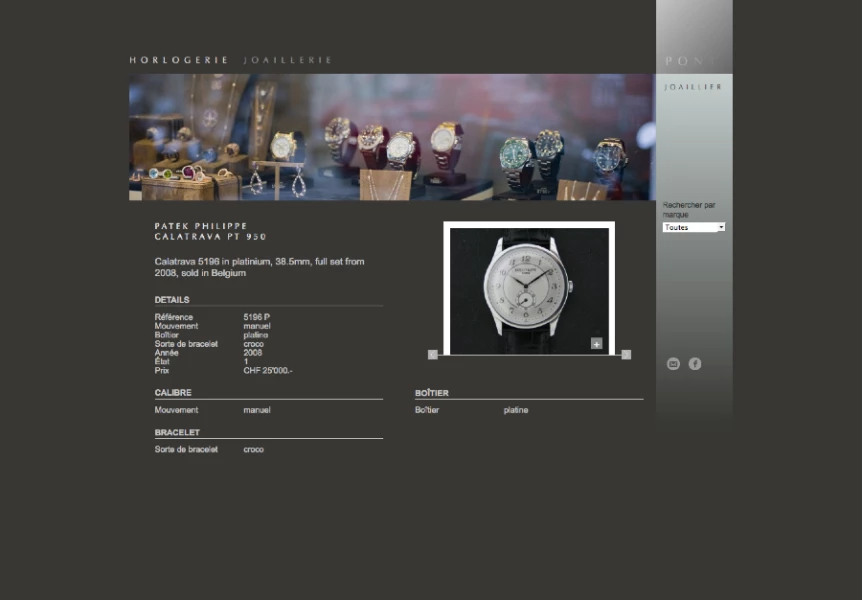Click the BRACELET section heading
Image resolution: width=862 pixels, height=600 pixels.
coord(177,432)
